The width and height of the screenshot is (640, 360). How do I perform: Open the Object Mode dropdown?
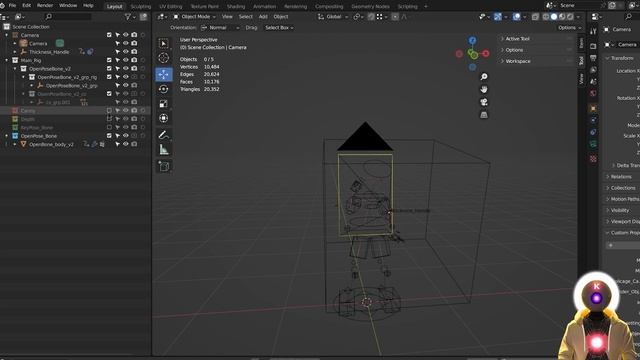coord(194,17)
